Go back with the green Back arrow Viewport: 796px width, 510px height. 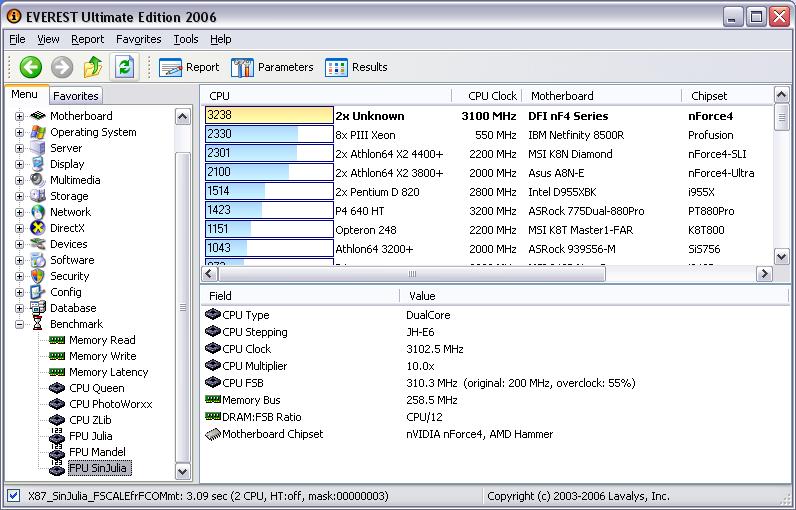click(30, 67)
